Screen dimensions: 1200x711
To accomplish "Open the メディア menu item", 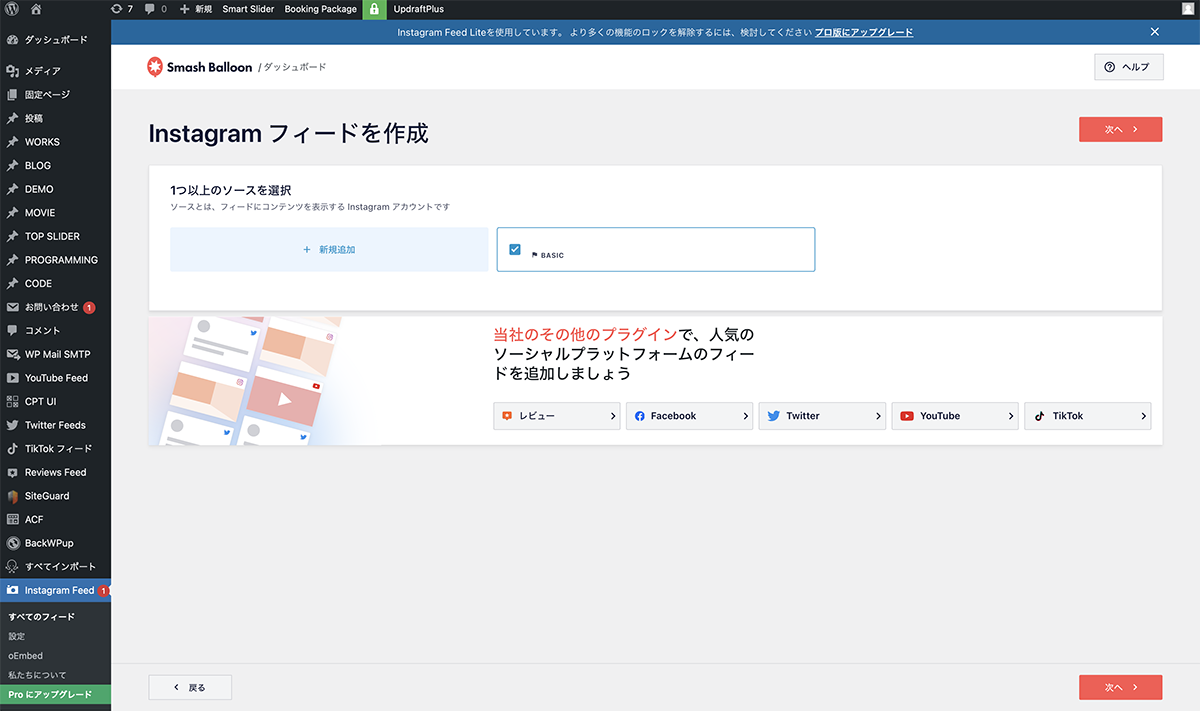I will (42, 71).
